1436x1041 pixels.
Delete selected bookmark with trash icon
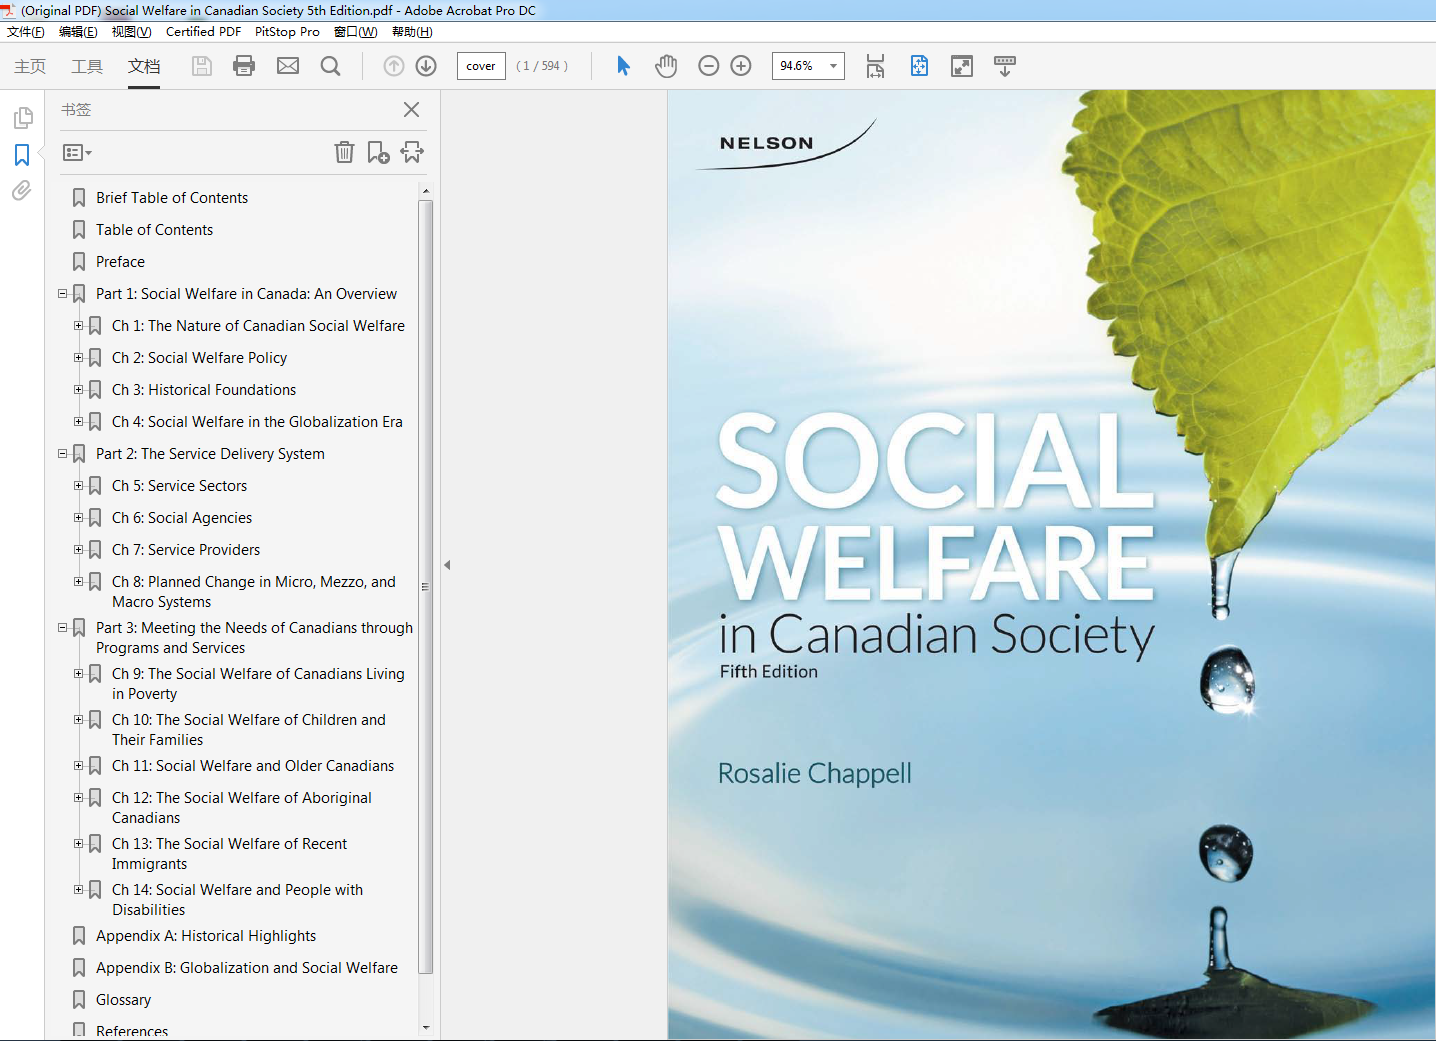point(344,152)
